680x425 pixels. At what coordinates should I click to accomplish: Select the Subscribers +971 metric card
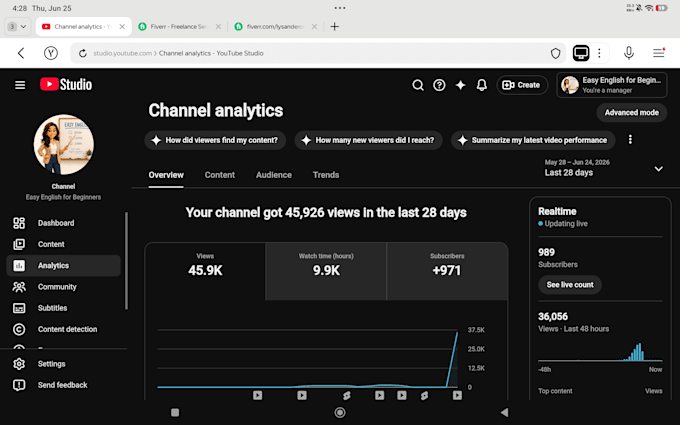(447, 271)
